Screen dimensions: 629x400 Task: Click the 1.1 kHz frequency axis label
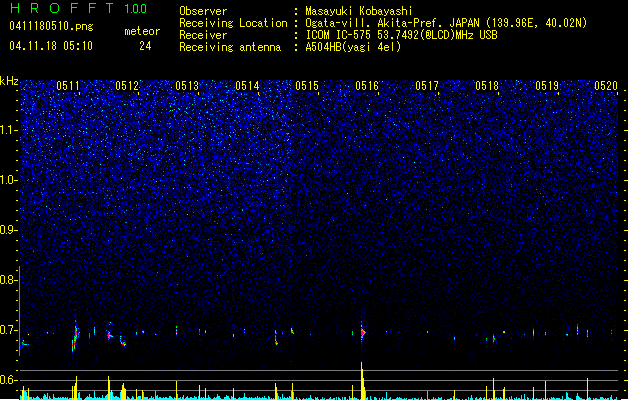[x=9, y=130]
